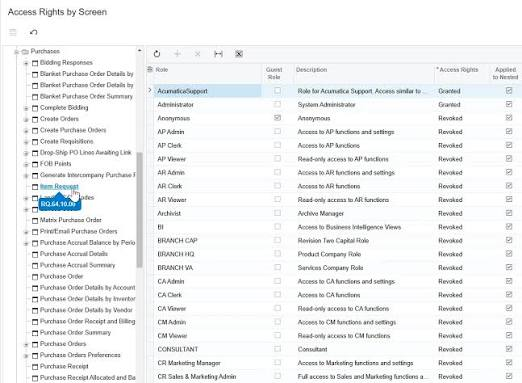The height and width of the screenshot is (383, 522).
Task: Select Drop-Ship PO Lines Awaiting Link
Action: point(86,153)
